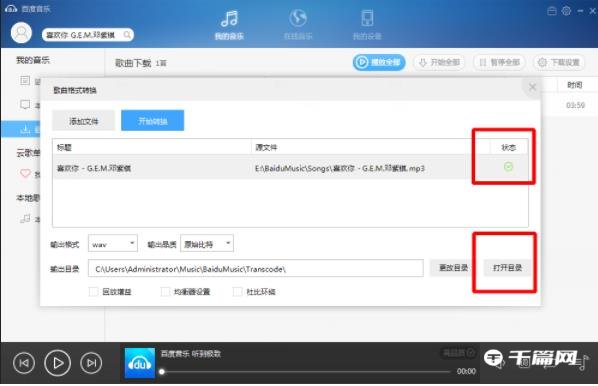The image size is (598, 386).
Task: Click the playback progress slider track
Action: click(306, 372)
